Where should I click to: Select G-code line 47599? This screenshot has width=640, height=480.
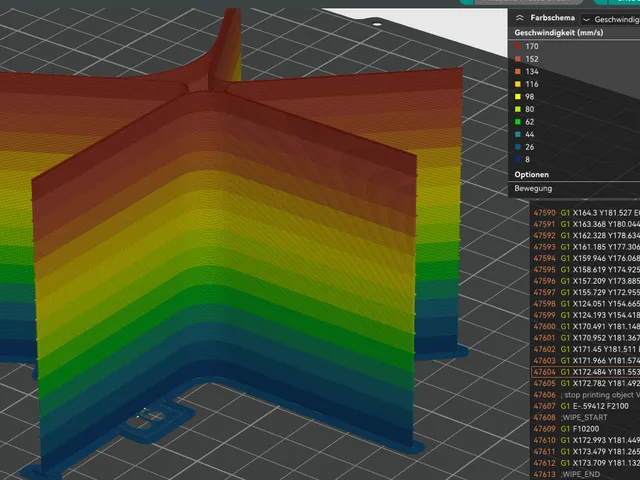[x=586, y=315]
